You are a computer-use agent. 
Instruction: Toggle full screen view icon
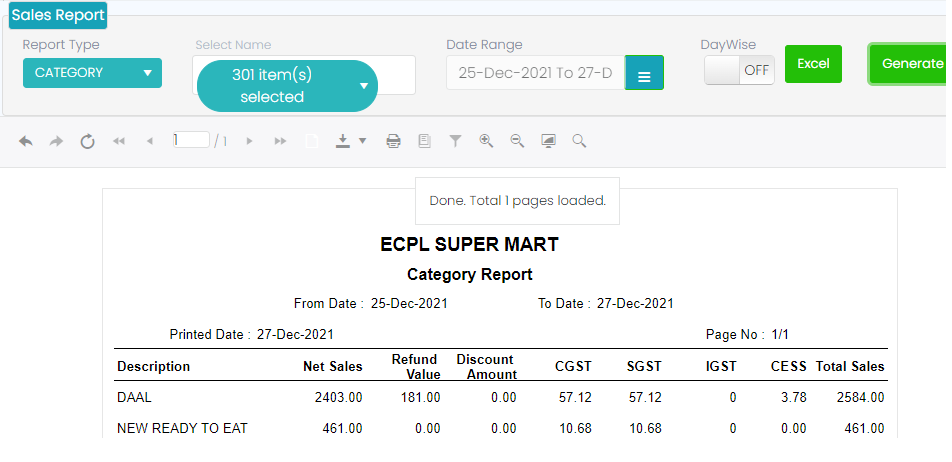(548, 142)
